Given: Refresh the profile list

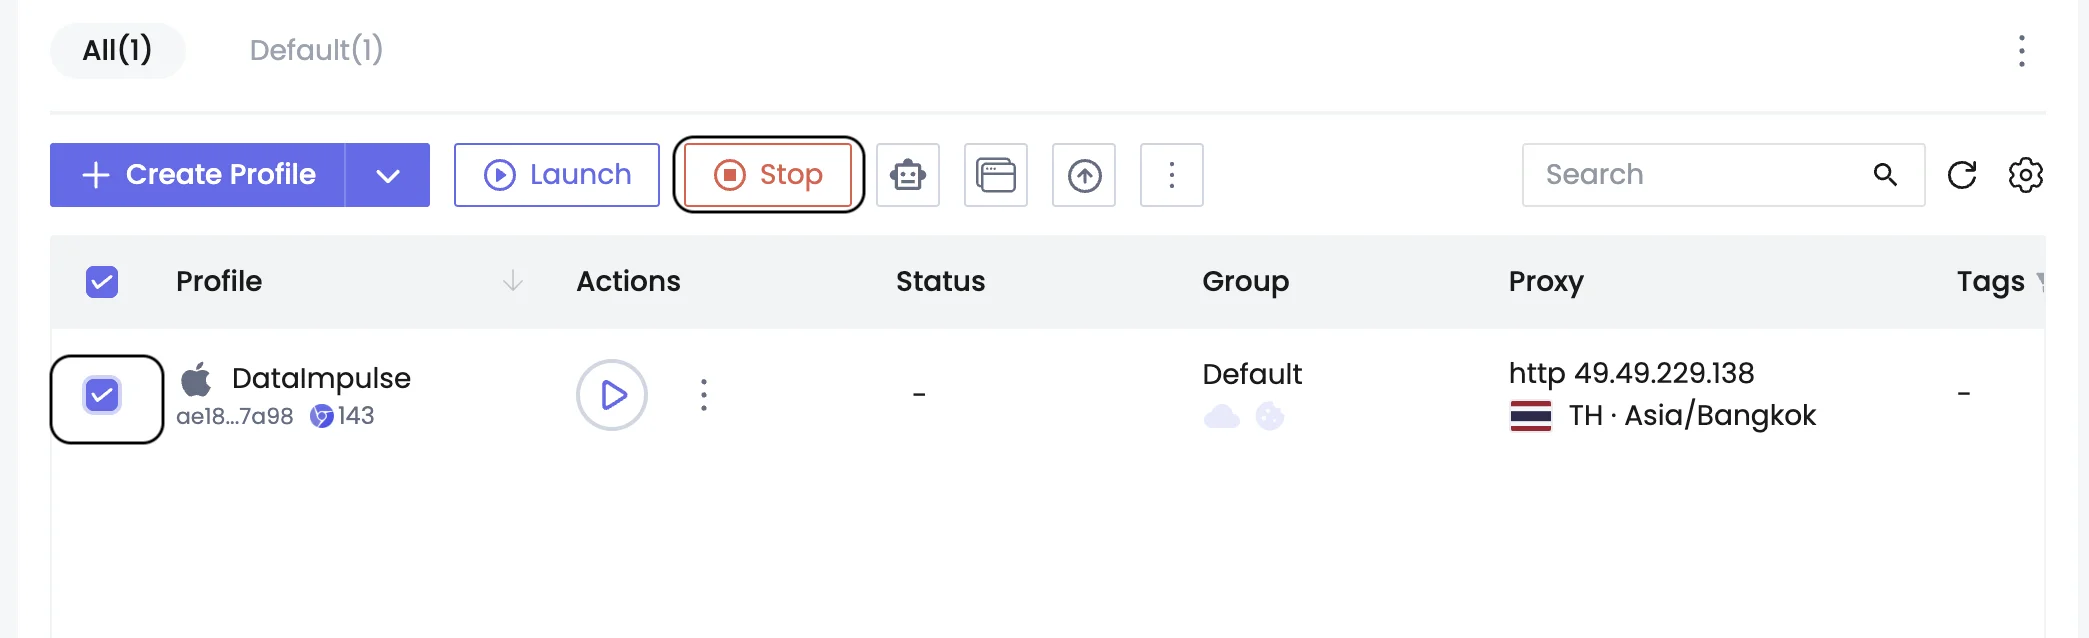Looking at the screenshot, I should (1962, 175).
